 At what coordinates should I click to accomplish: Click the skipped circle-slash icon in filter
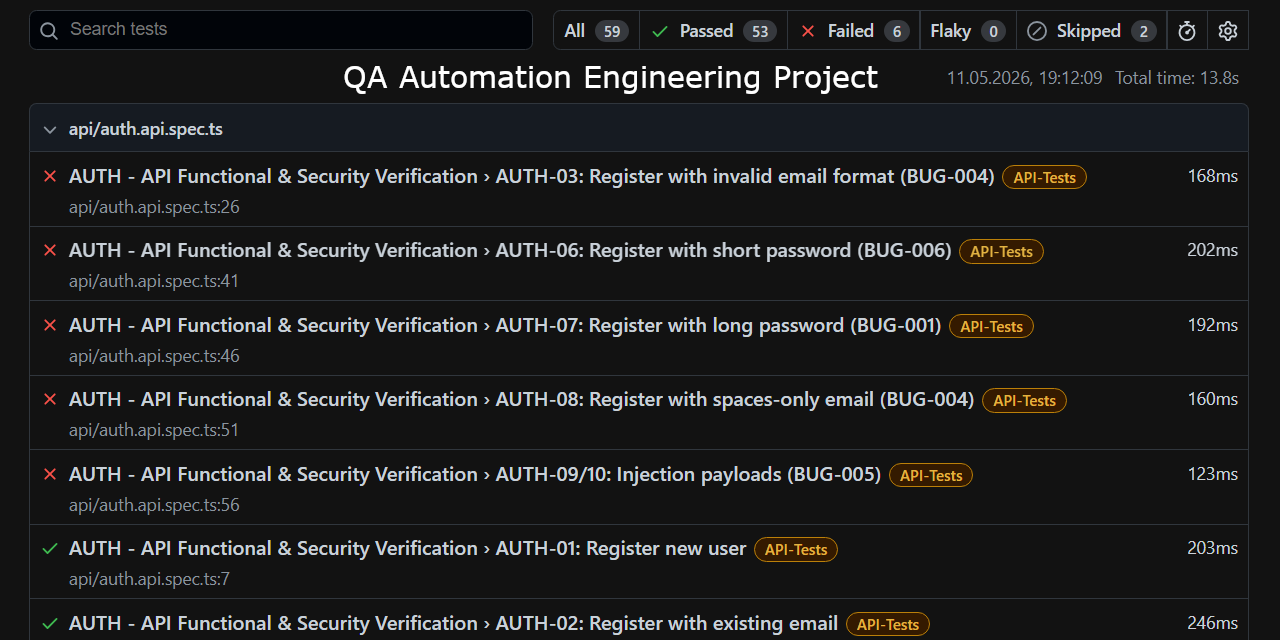(1037, 32)
